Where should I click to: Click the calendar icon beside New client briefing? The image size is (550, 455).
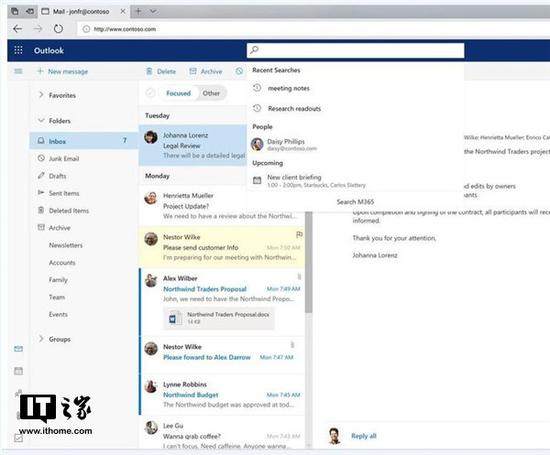pyautogui.click(x=257, y=180)
